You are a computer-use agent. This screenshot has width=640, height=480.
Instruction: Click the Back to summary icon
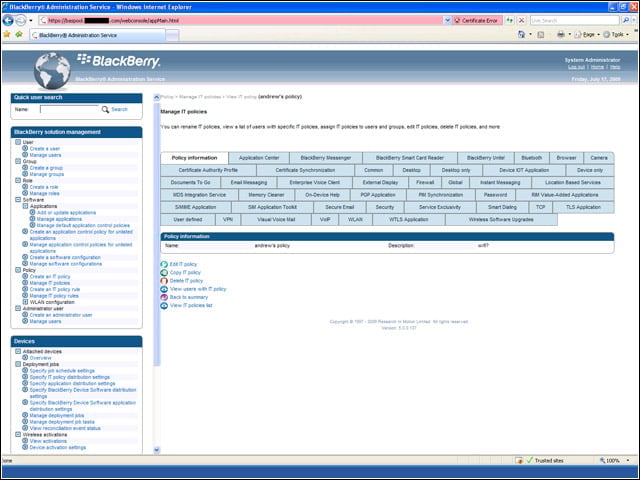pos(164,297)
